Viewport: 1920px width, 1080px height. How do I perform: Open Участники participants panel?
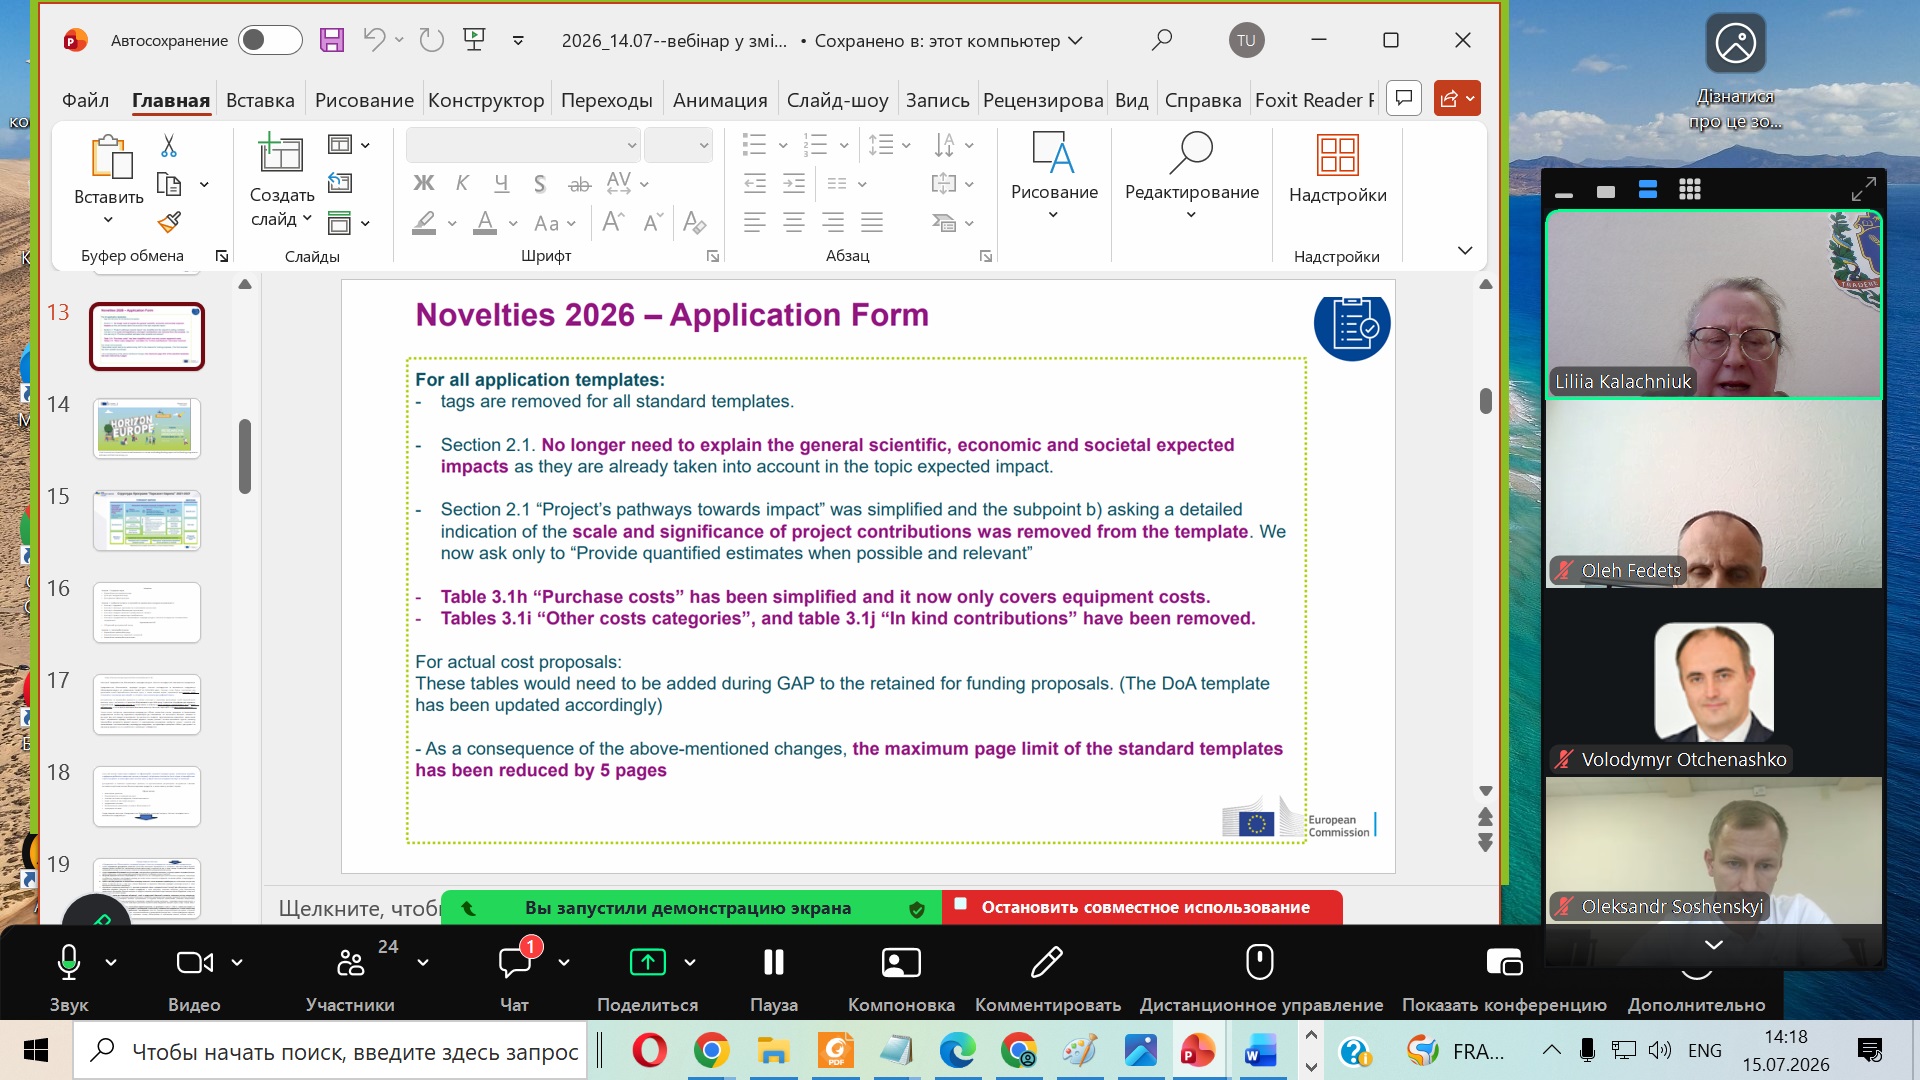click(350, 977)
